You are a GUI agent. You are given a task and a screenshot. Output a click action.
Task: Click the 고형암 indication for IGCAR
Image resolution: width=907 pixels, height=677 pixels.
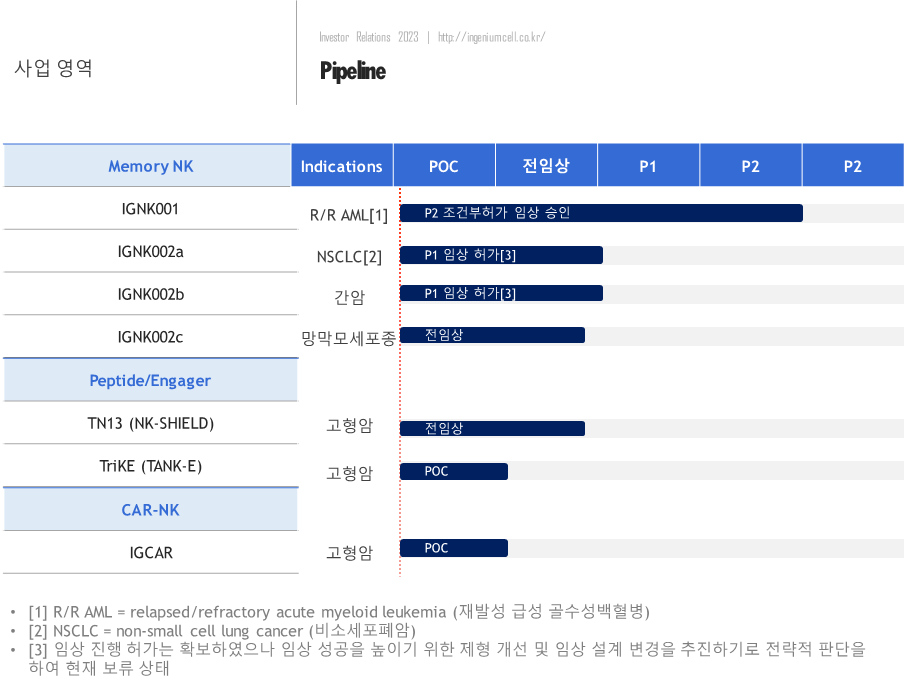[x=349, y=553]
